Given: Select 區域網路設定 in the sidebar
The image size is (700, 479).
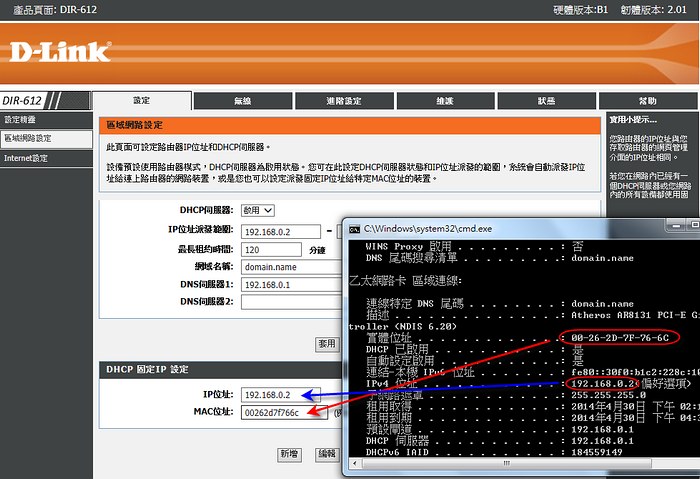Looking at the screenshot, I should click(x=28, y=138).
